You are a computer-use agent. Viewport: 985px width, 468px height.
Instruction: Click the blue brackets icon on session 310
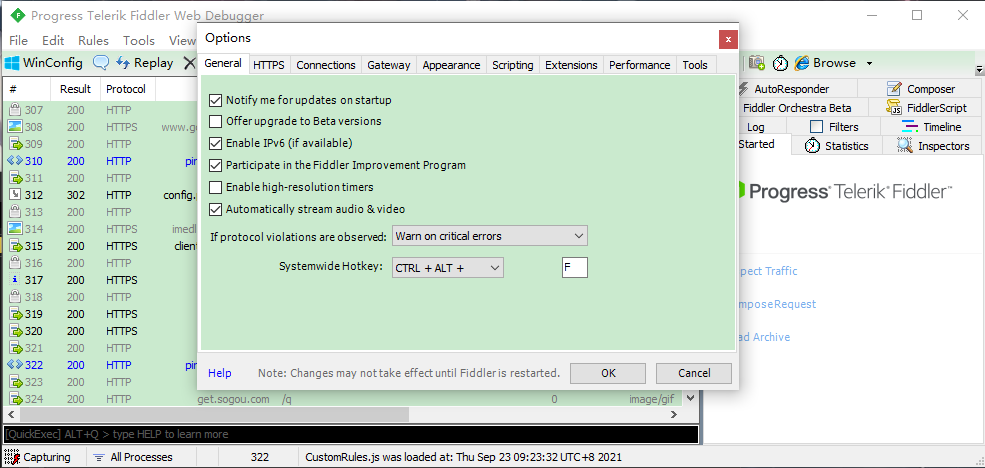click(x=14, y=161)
